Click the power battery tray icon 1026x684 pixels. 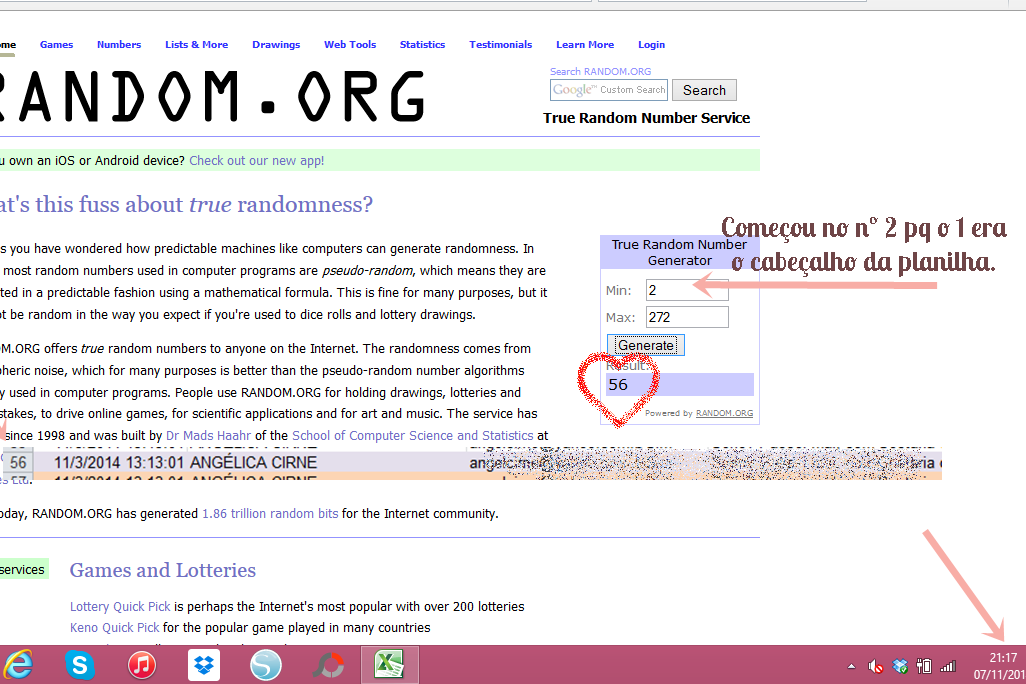[x=923, y=666]
